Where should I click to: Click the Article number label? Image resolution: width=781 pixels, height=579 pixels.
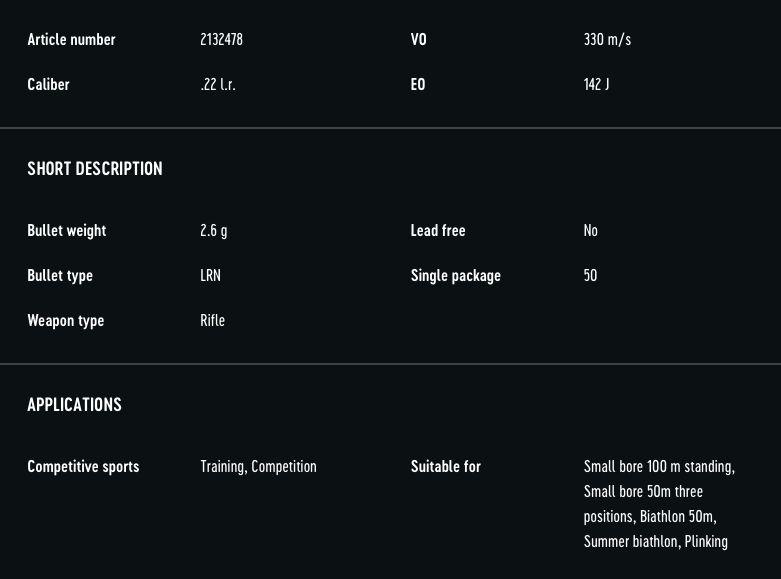click(x=71, y=39)
